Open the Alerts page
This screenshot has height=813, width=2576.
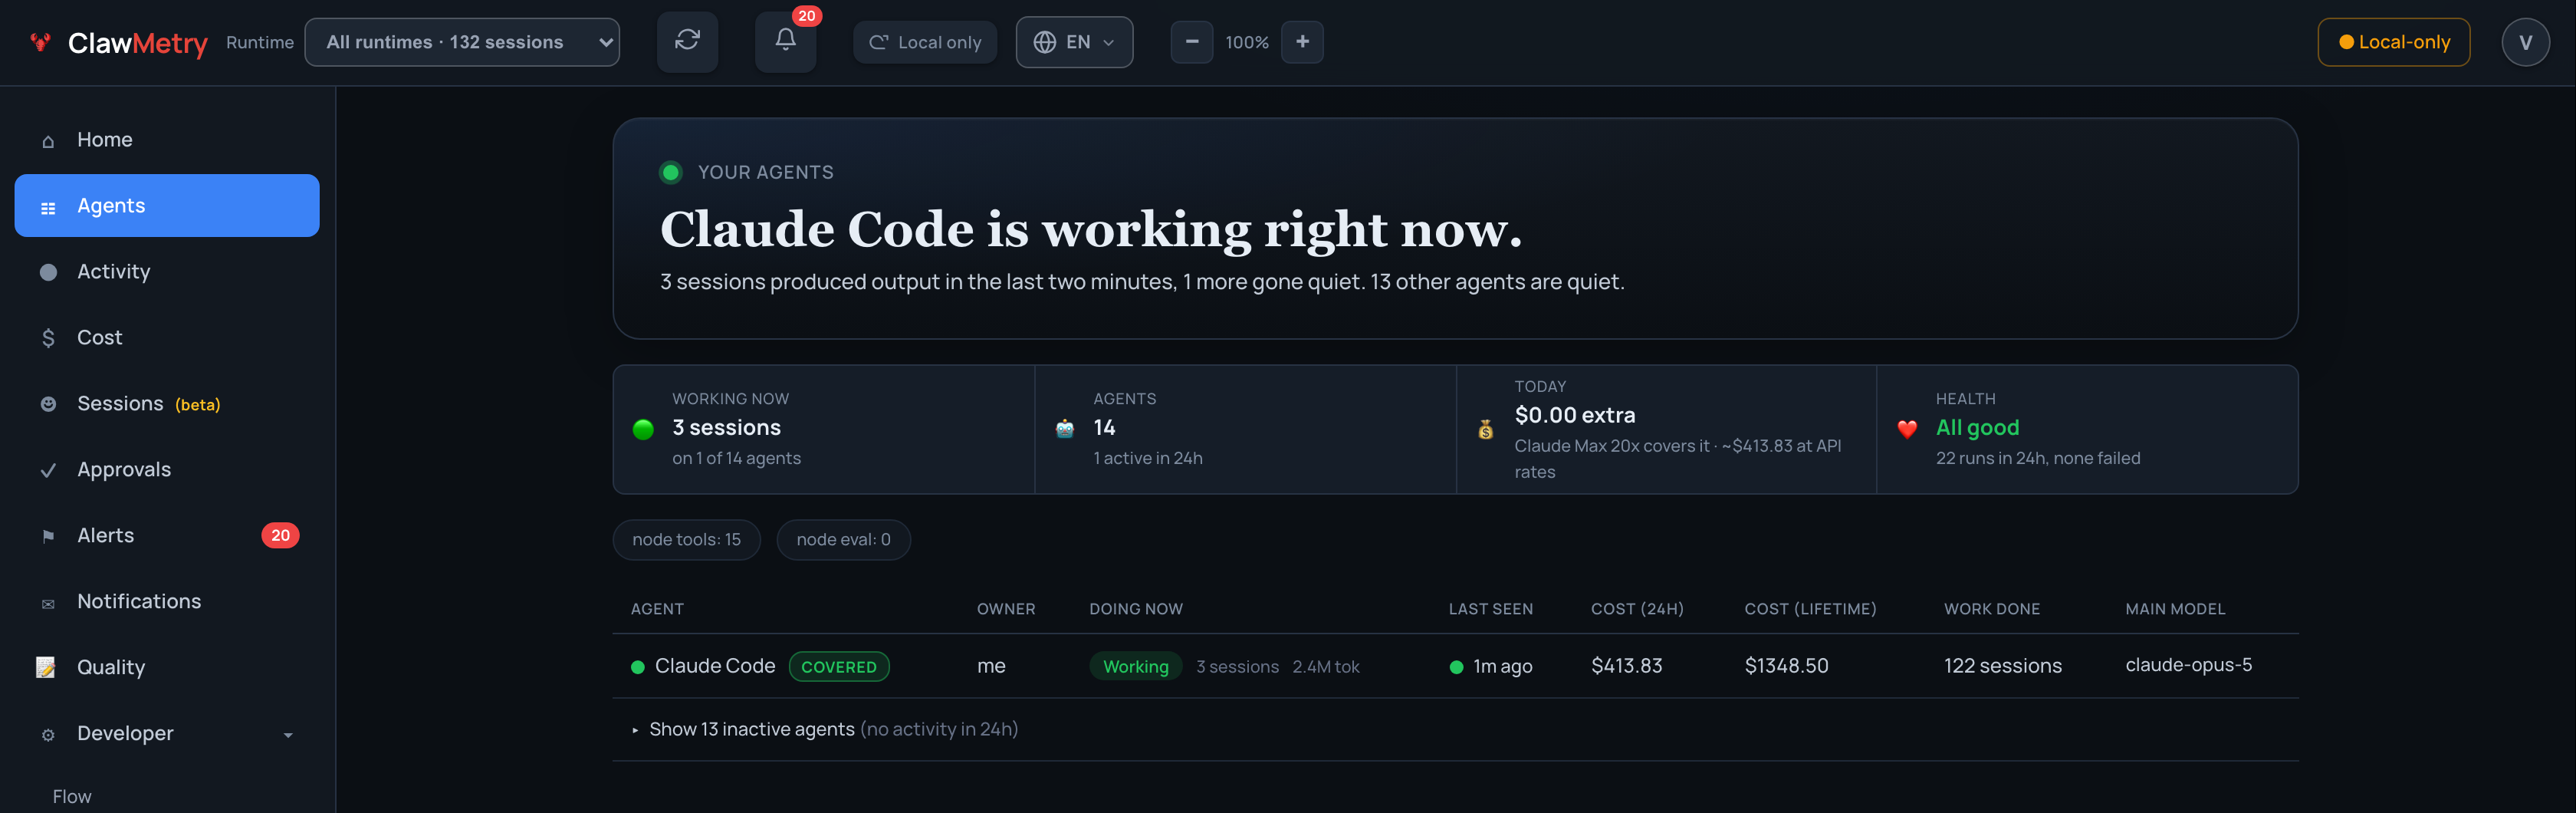coord(167,535)
